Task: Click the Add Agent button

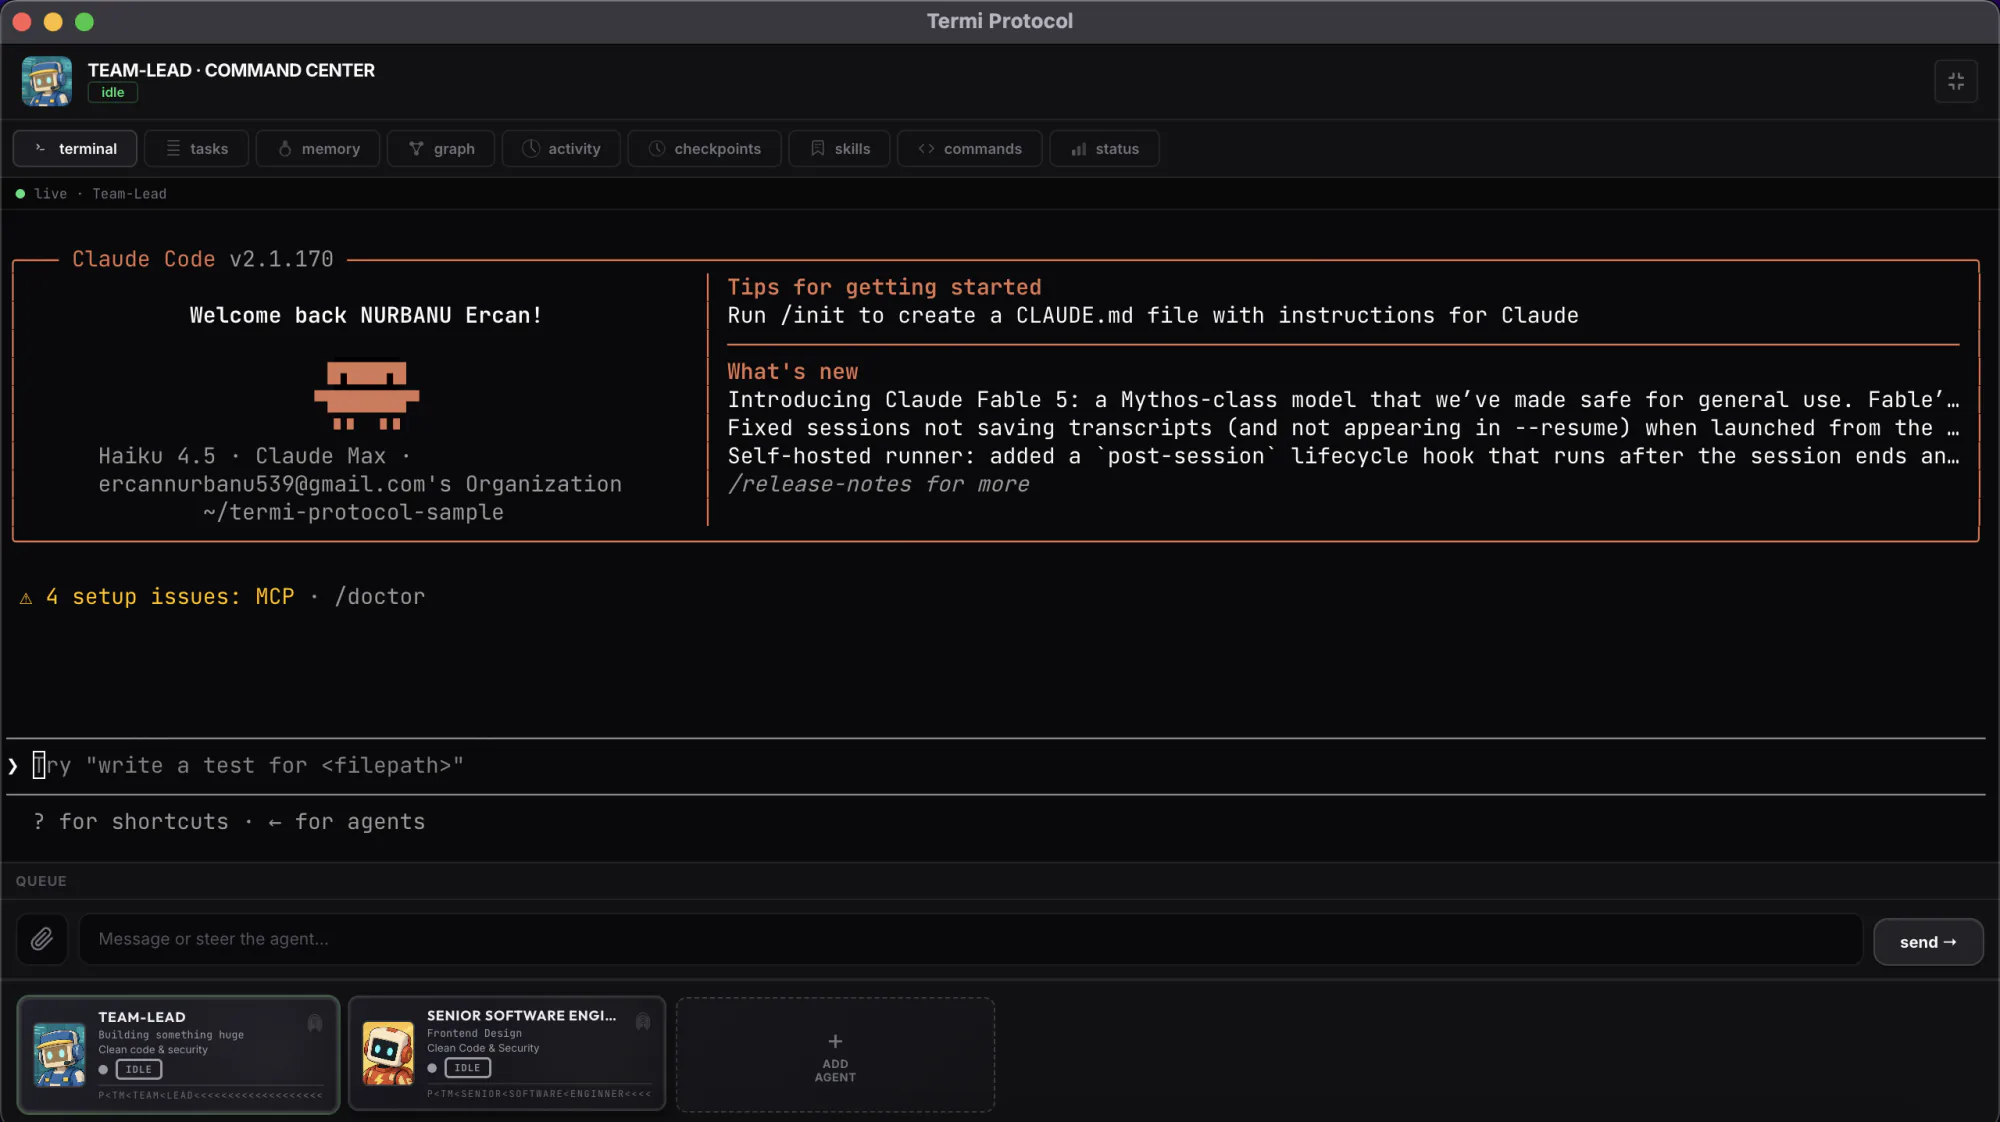Action: click(835, 1054)
